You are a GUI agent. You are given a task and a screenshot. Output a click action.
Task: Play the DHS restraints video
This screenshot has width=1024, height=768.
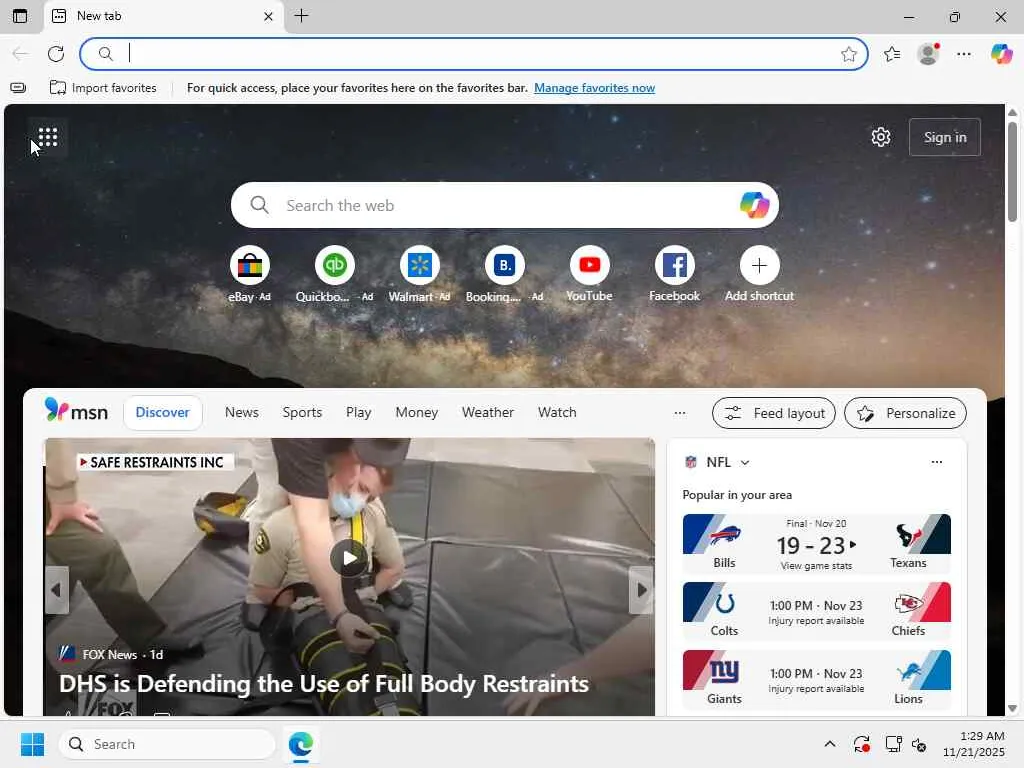pyautogui.click(x=349, y=558)
